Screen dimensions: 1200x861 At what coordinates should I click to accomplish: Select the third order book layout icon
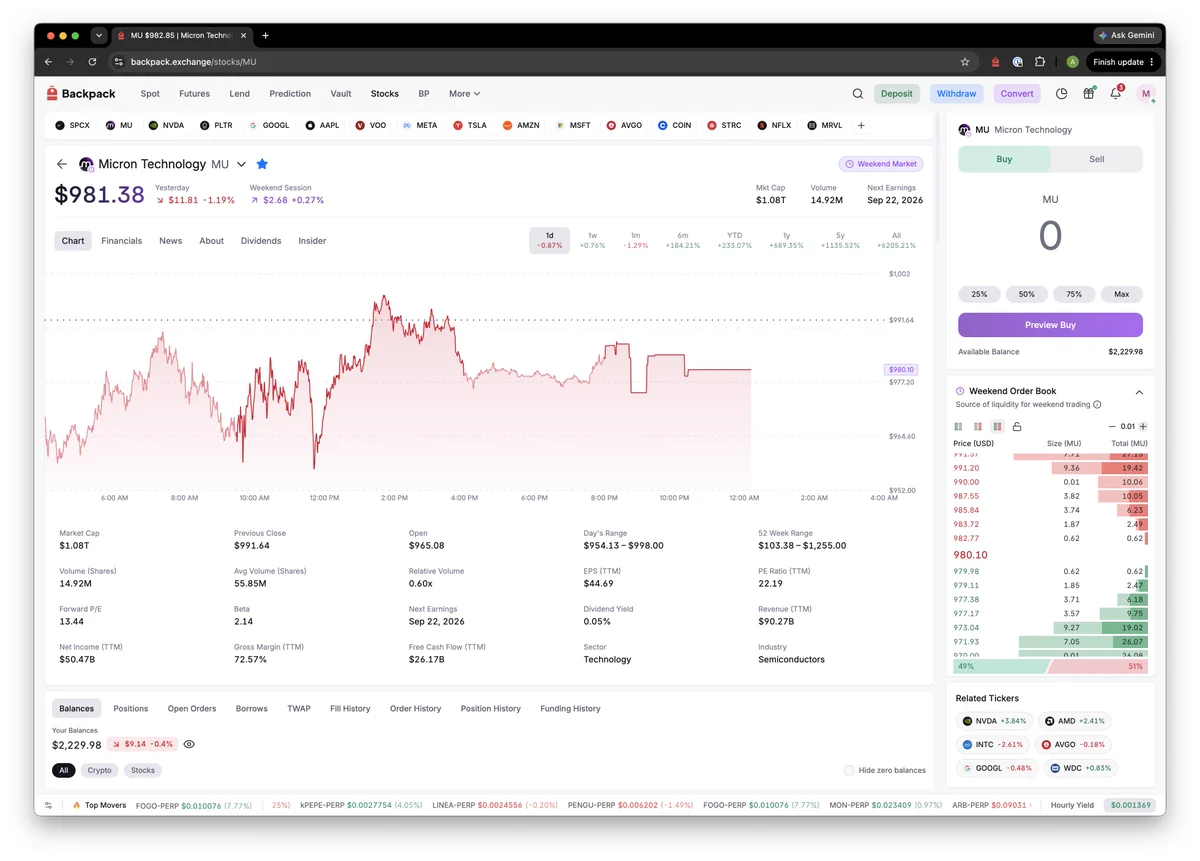[997, 427]
